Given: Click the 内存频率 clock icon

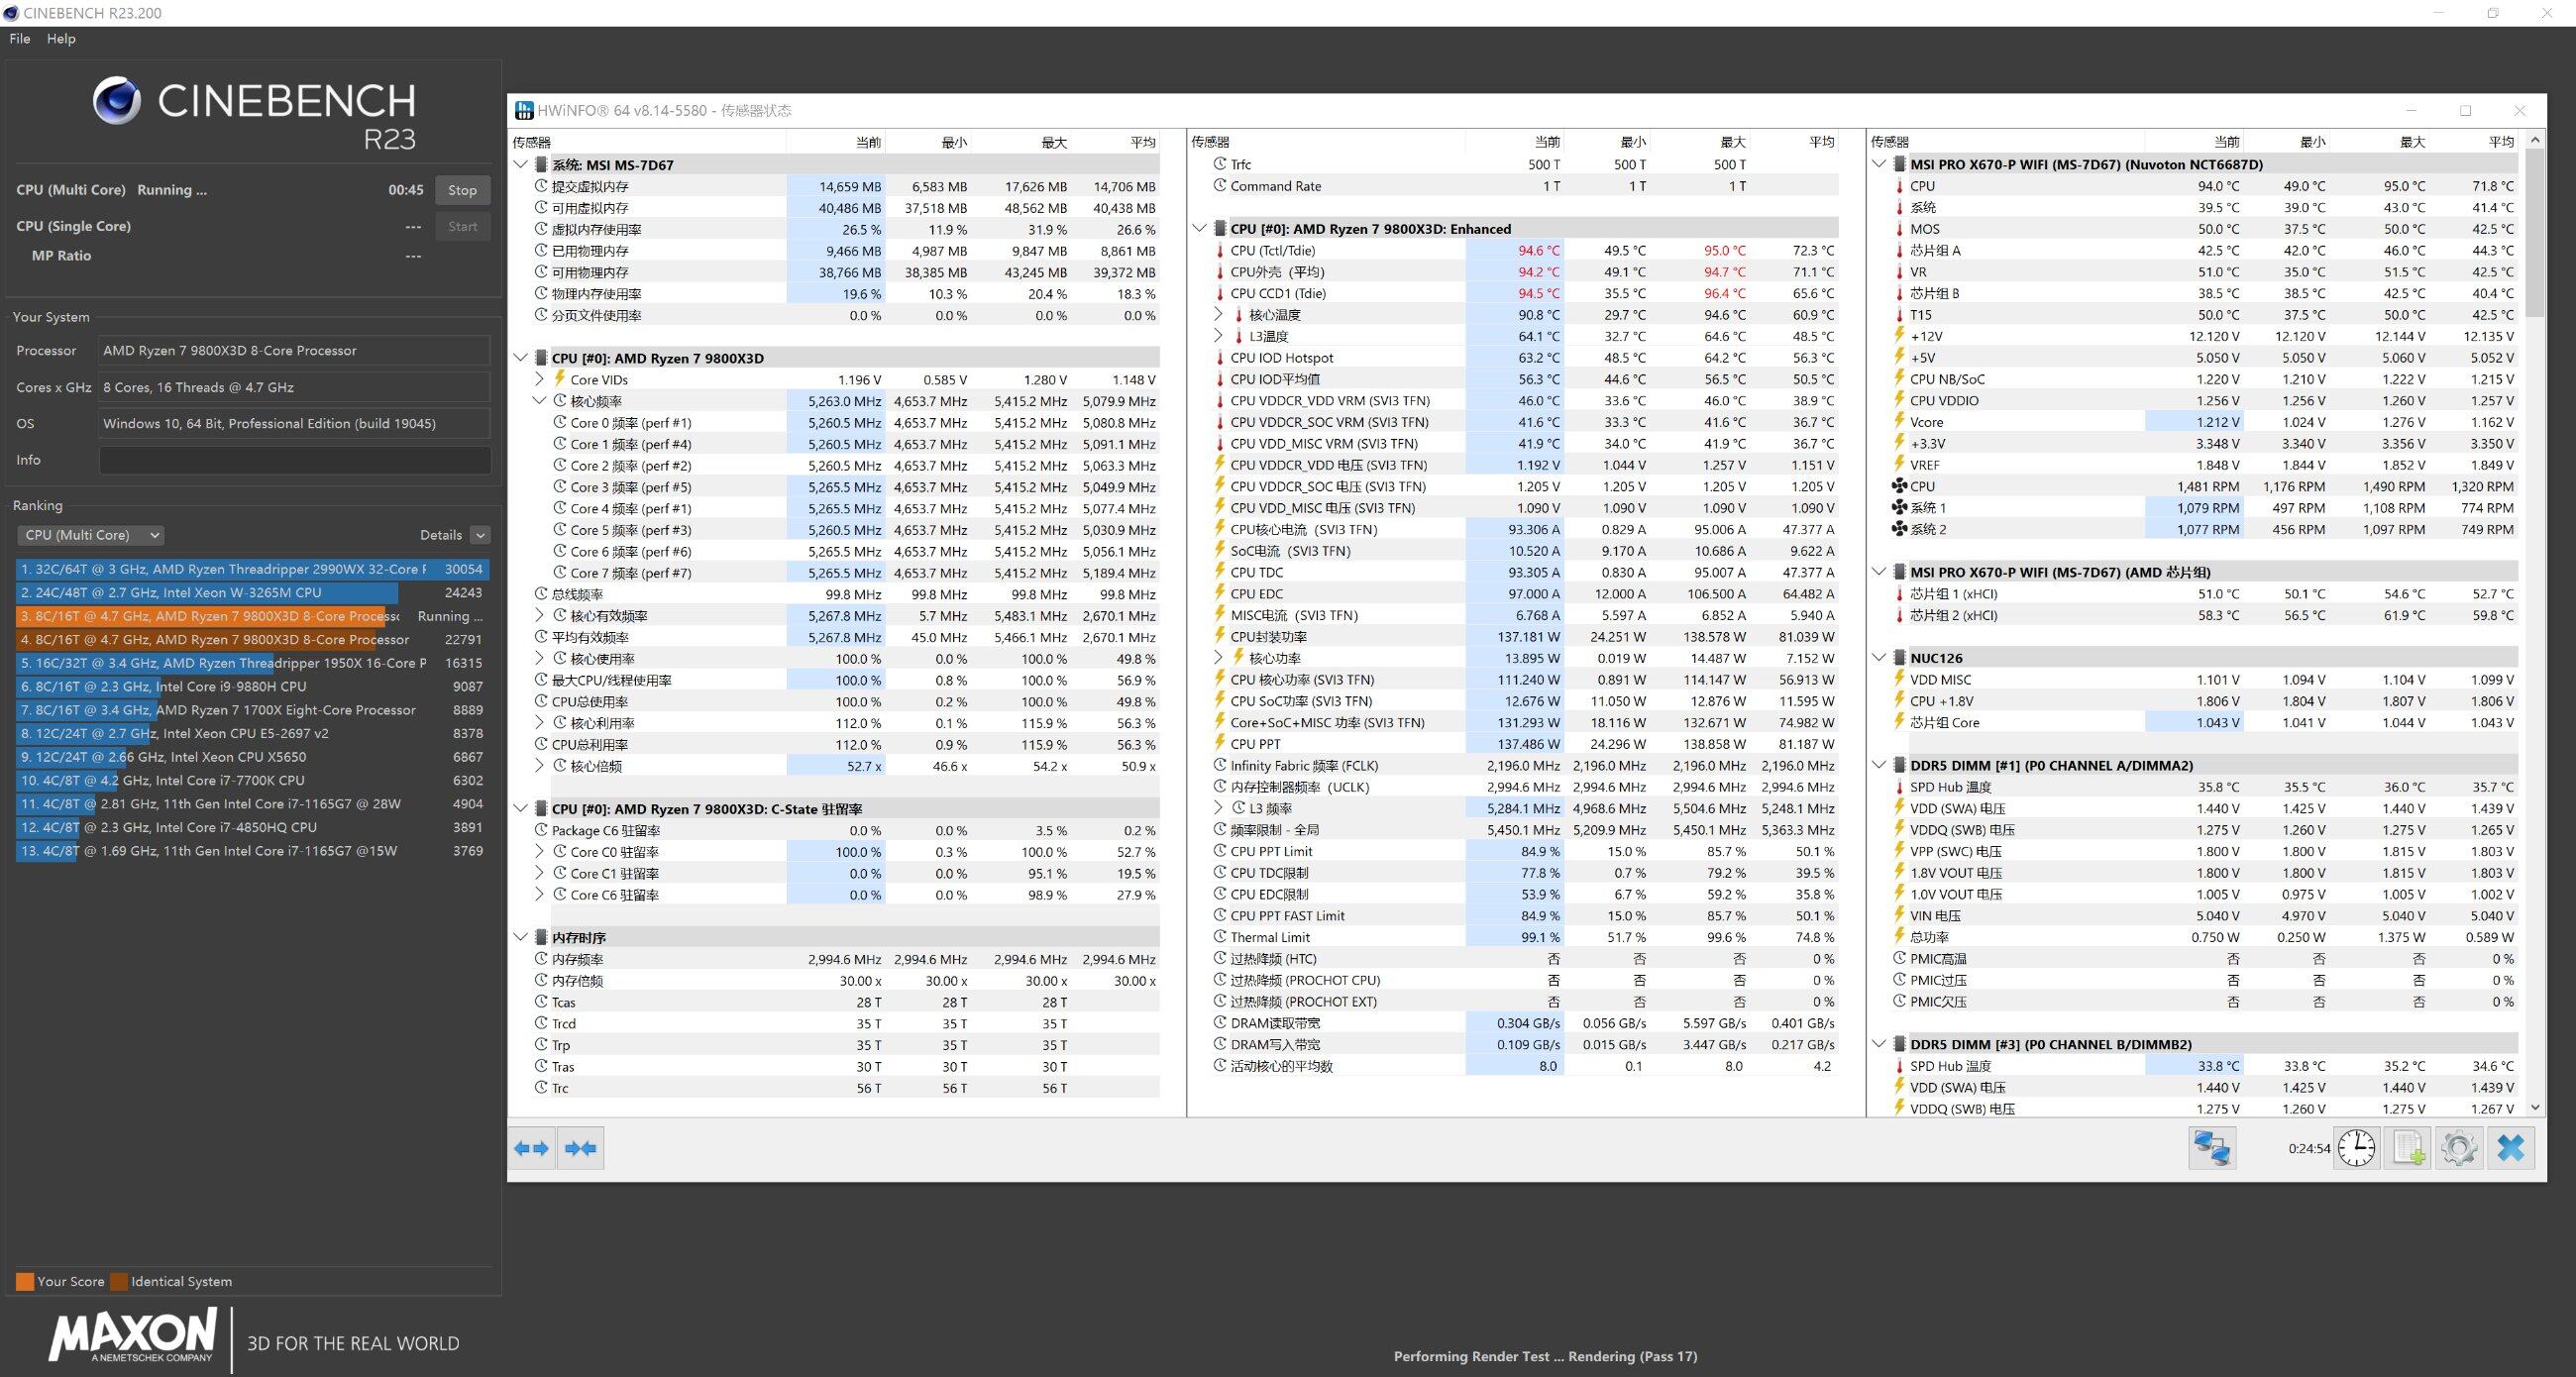Looking at the screenshot, I should (541, 959).
